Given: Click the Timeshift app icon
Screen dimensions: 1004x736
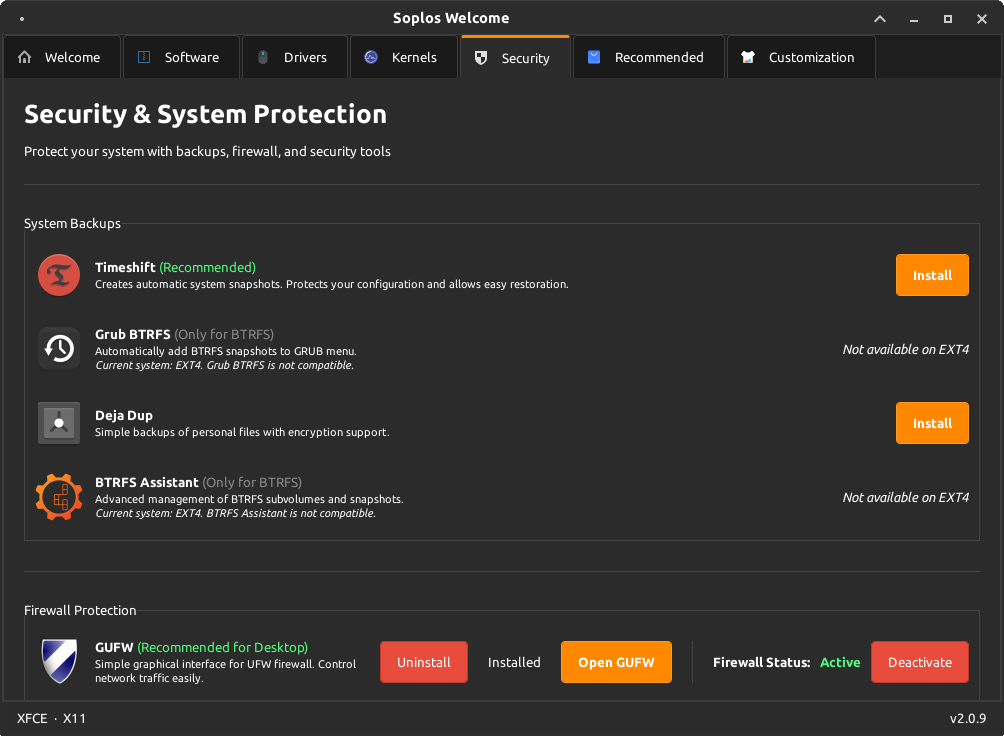Looking at the screenshot, I should pyautogui.click(x=59, y=275).
